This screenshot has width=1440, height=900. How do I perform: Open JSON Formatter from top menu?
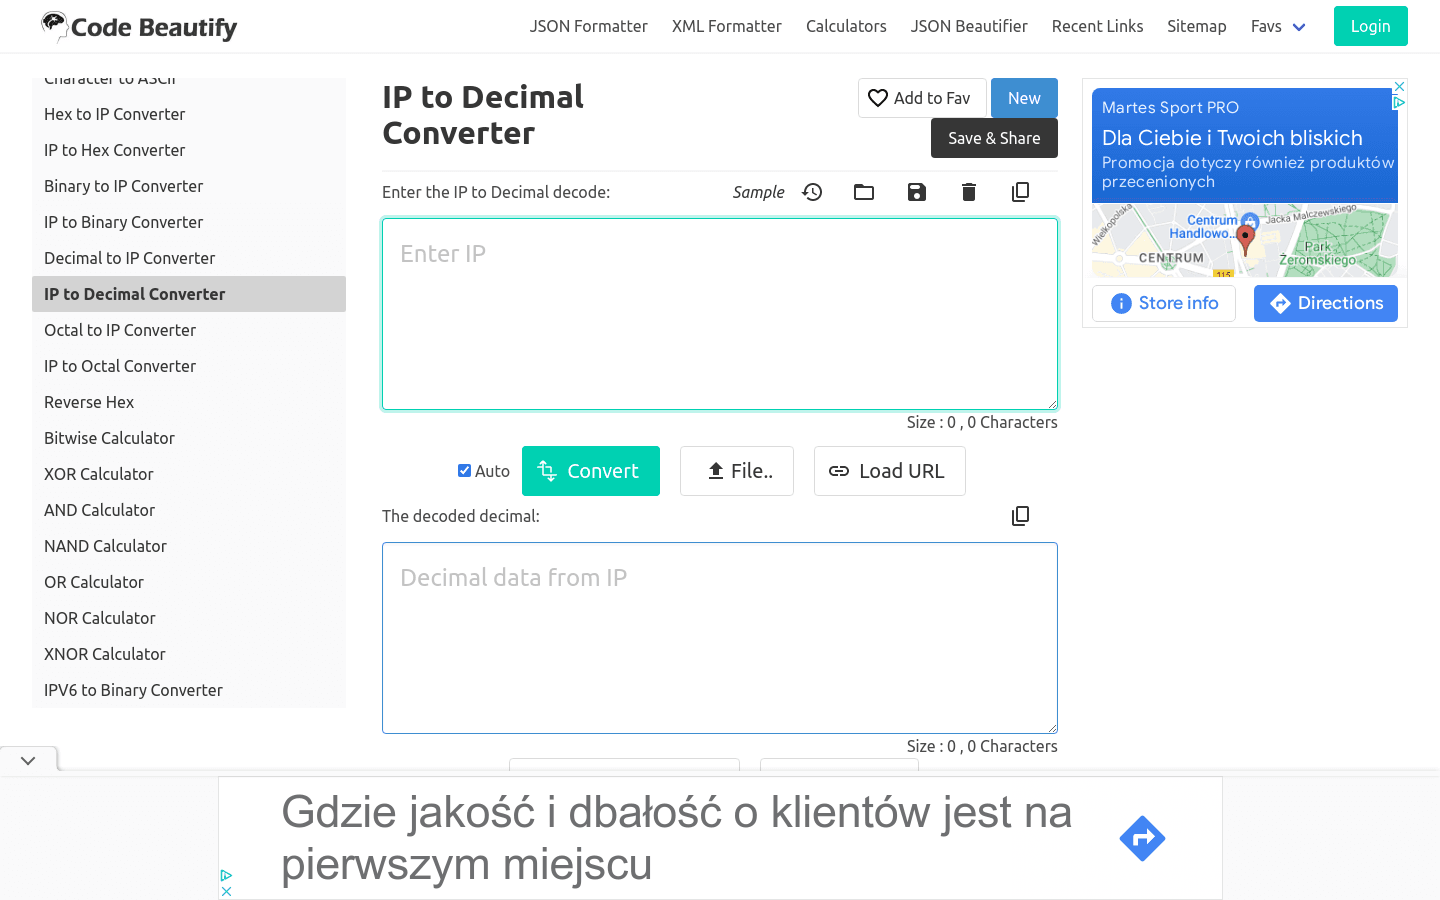[588, 27]
